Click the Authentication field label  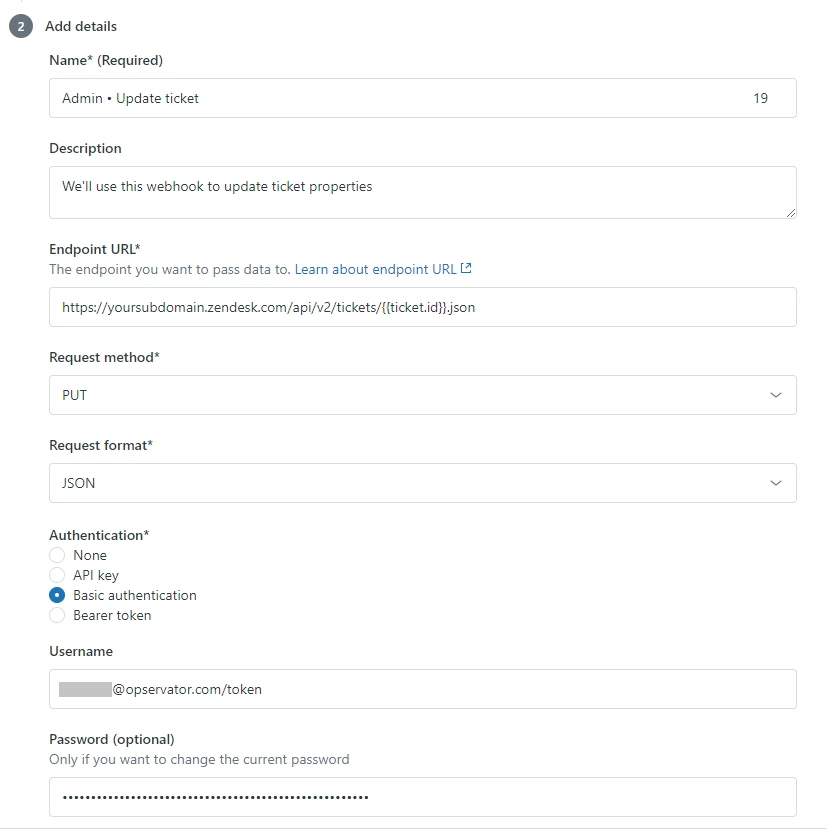pos(99,535)
